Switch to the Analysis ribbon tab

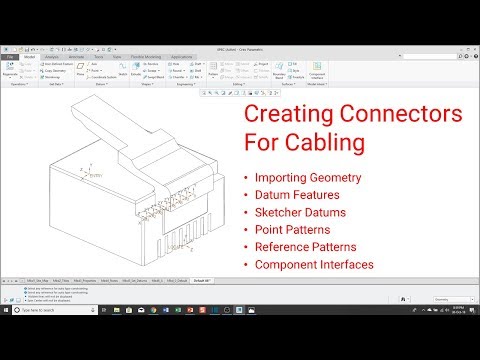tap(52, 57)
